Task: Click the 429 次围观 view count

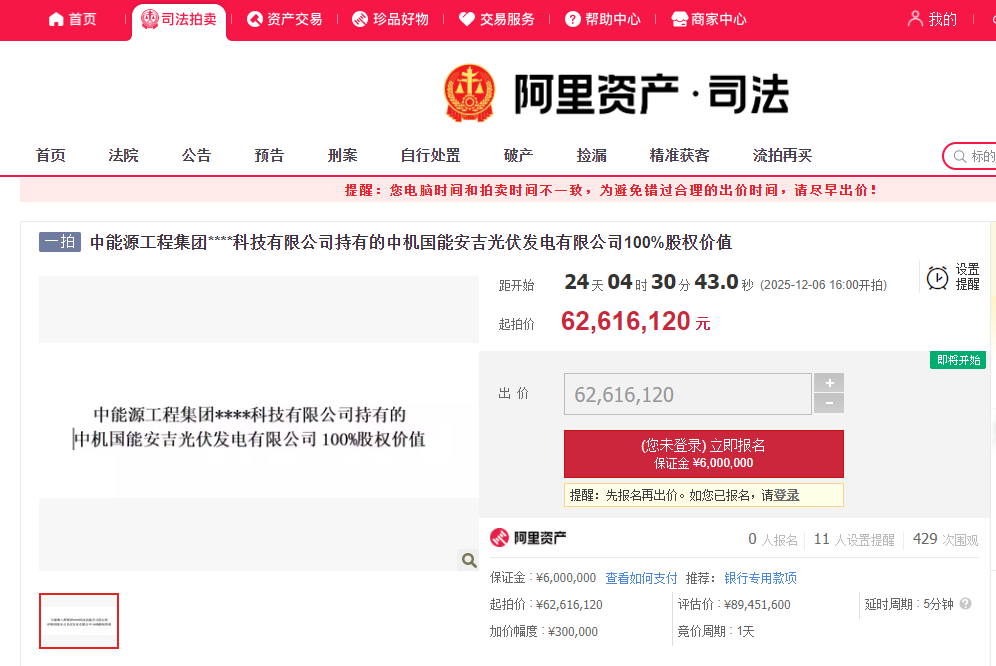Action: click(945, 540)
